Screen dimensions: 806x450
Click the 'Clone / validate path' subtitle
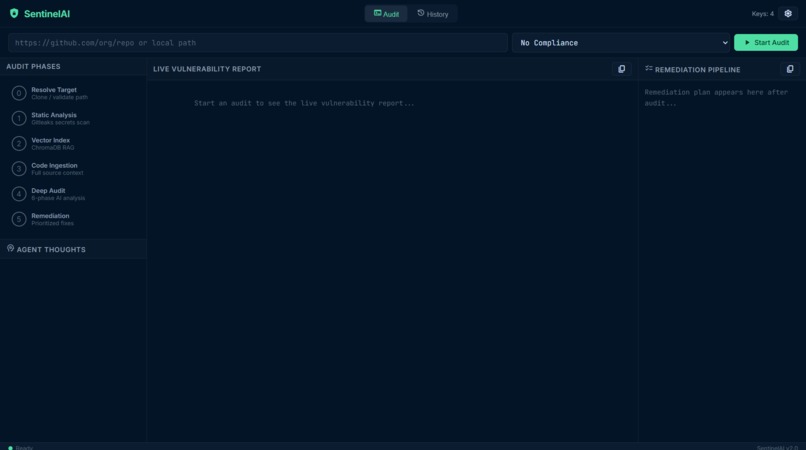tap(59, 97)
